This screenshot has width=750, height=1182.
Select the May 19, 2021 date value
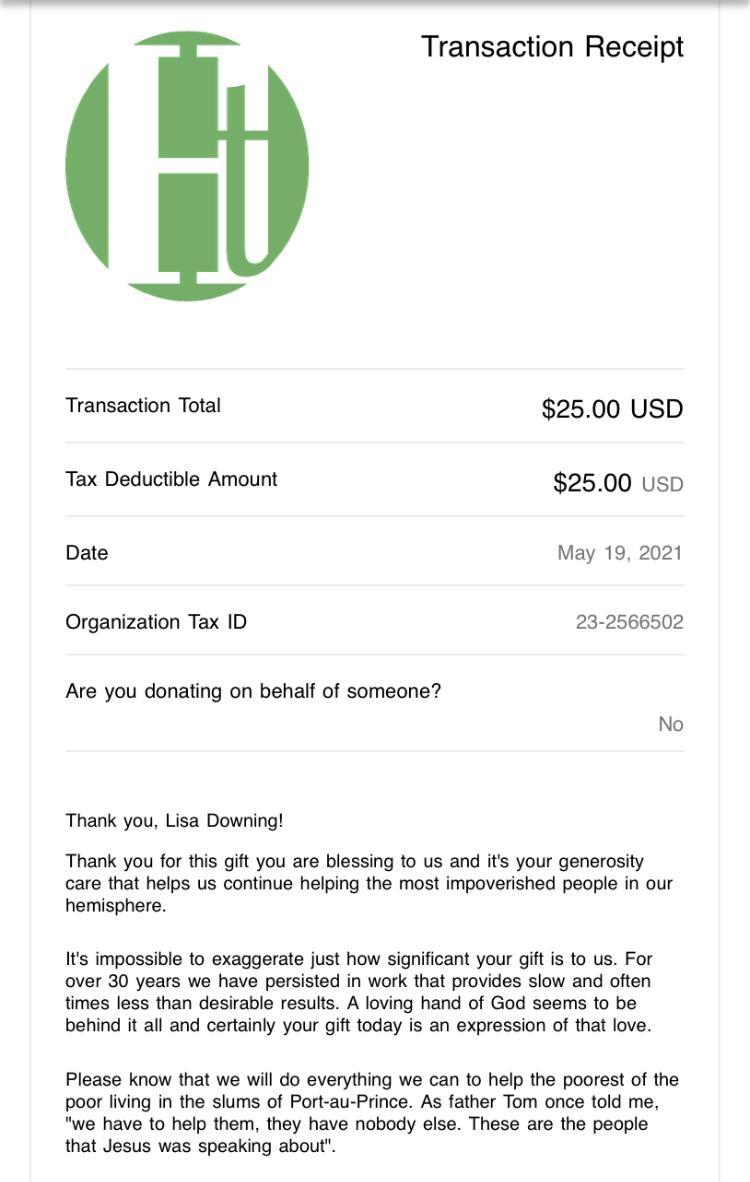619,553
